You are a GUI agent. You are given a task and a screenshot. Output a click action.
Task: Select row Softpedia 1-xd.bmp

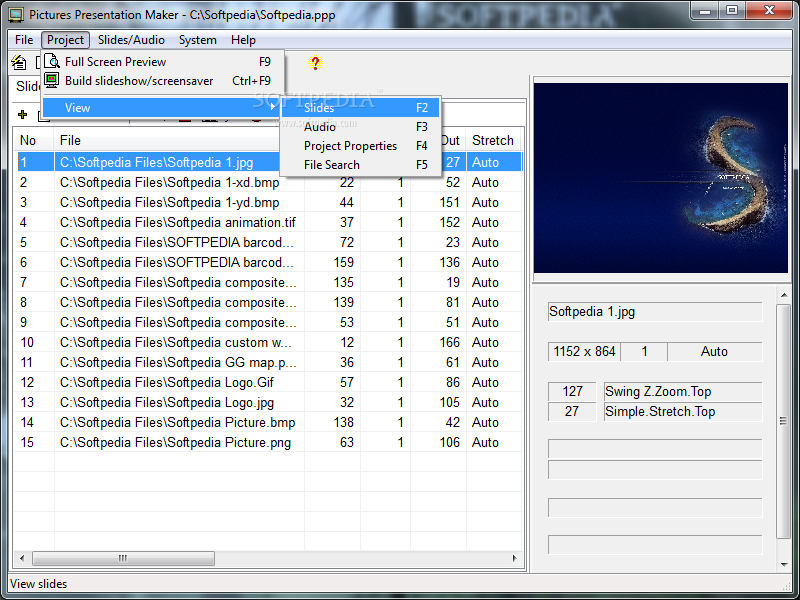click(x=268, y=182)
